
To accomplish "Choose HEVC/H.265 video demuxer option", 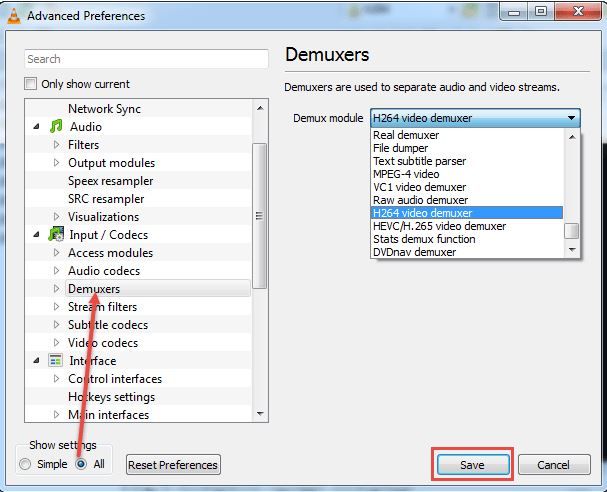I will pos(467,226).
